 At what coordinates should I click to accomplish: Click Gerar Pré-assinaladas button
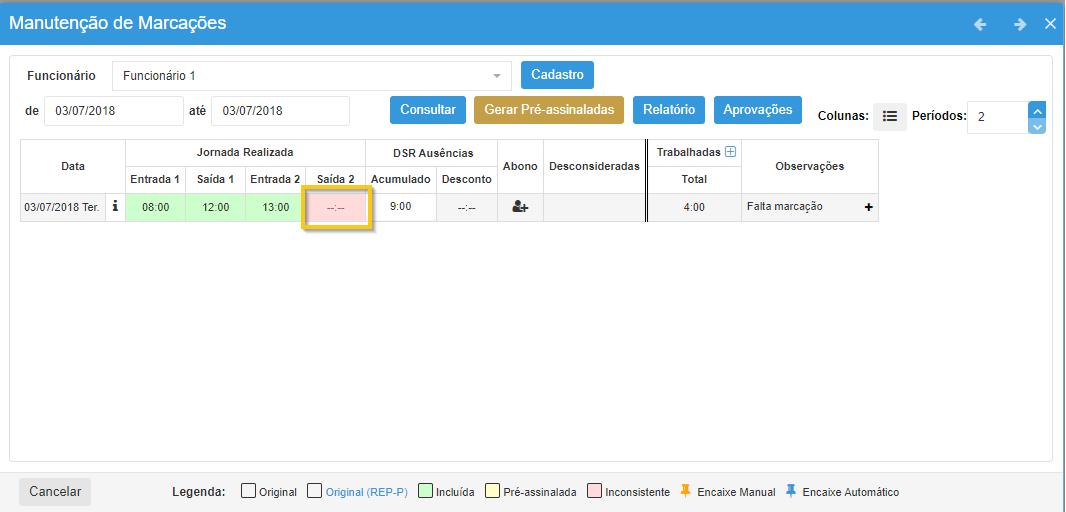(548, 110)
